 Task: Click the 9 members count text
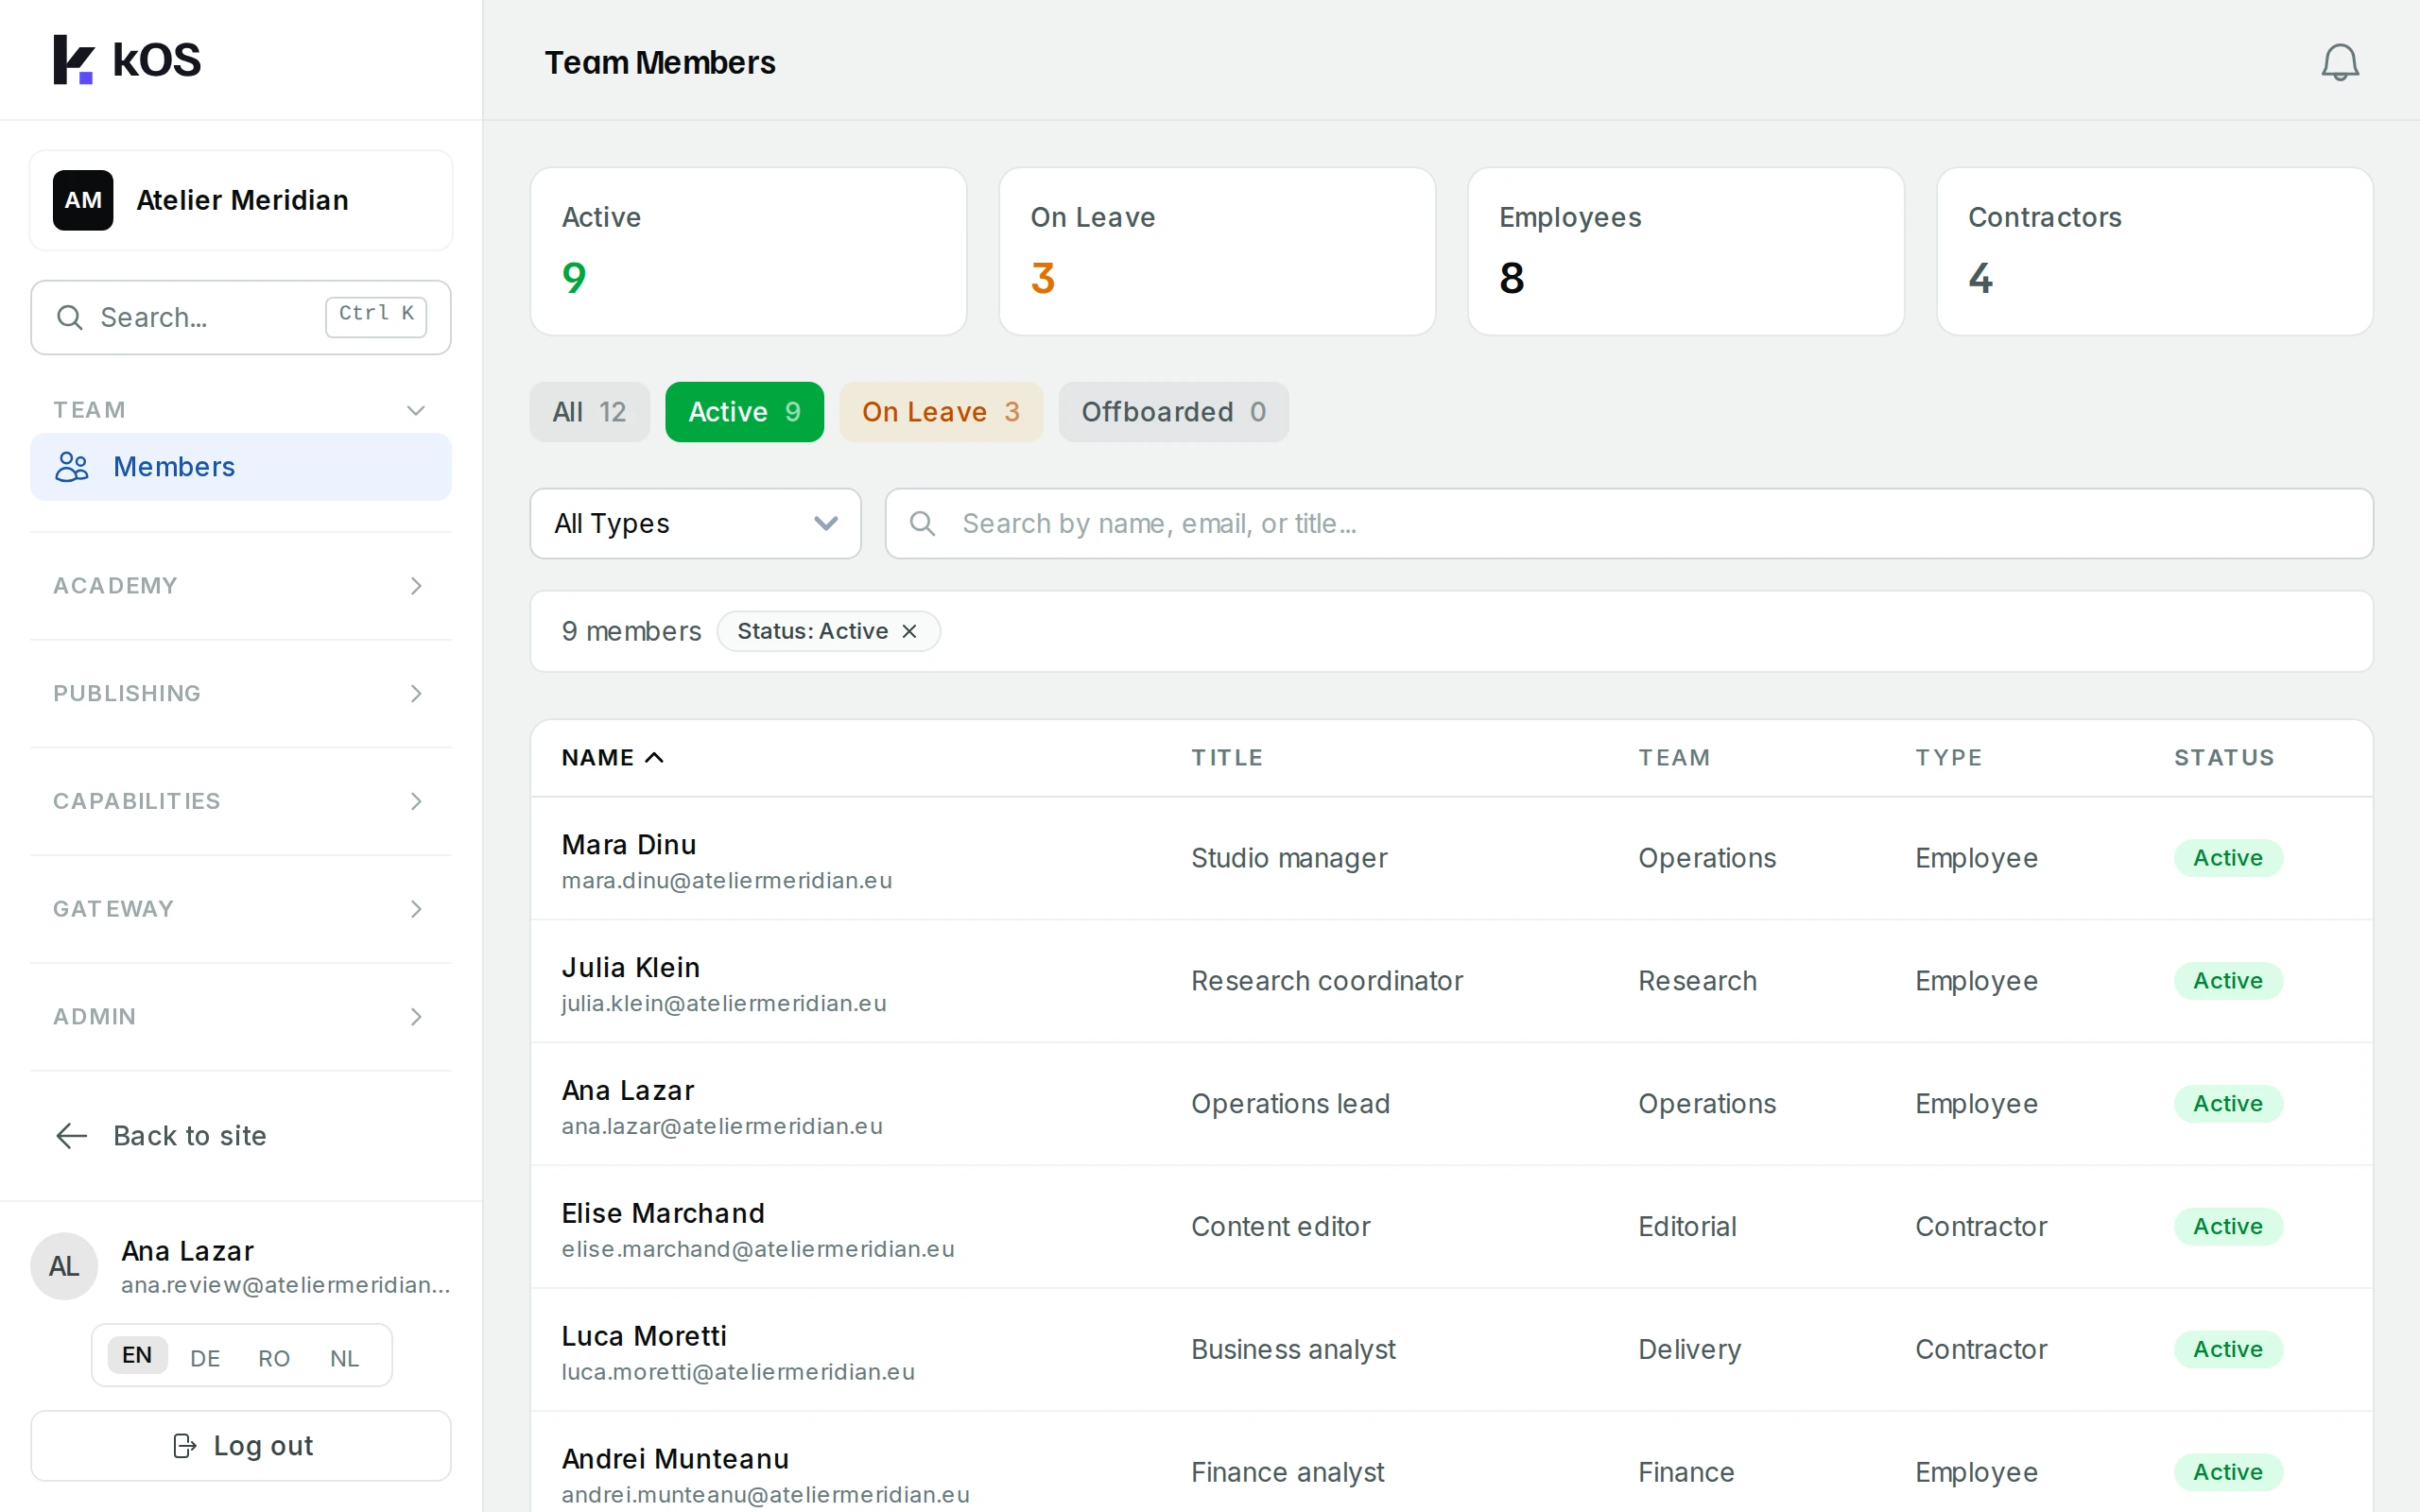coord(631,631)
